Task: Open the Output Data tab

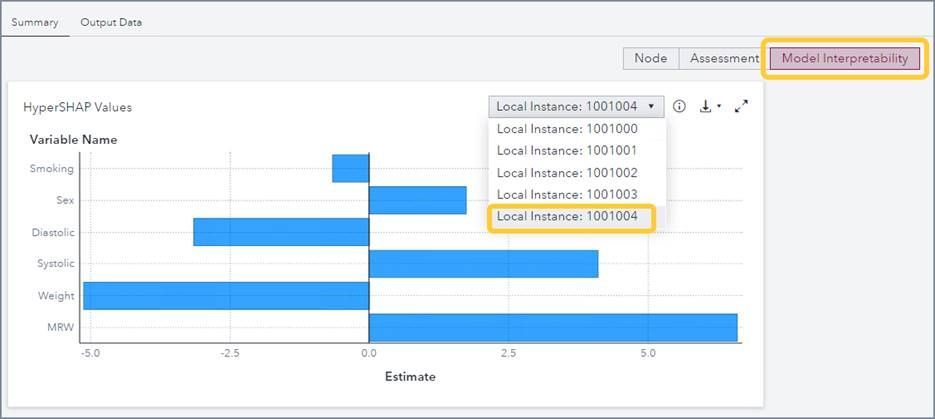Action: coord(111,22)
